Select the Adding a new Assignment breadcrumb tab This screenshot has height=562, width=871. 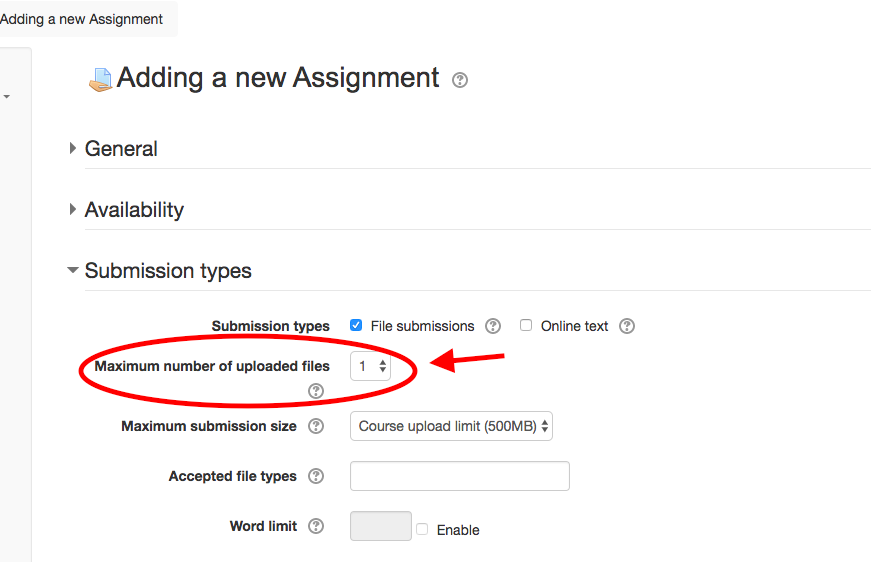point(82,19)
